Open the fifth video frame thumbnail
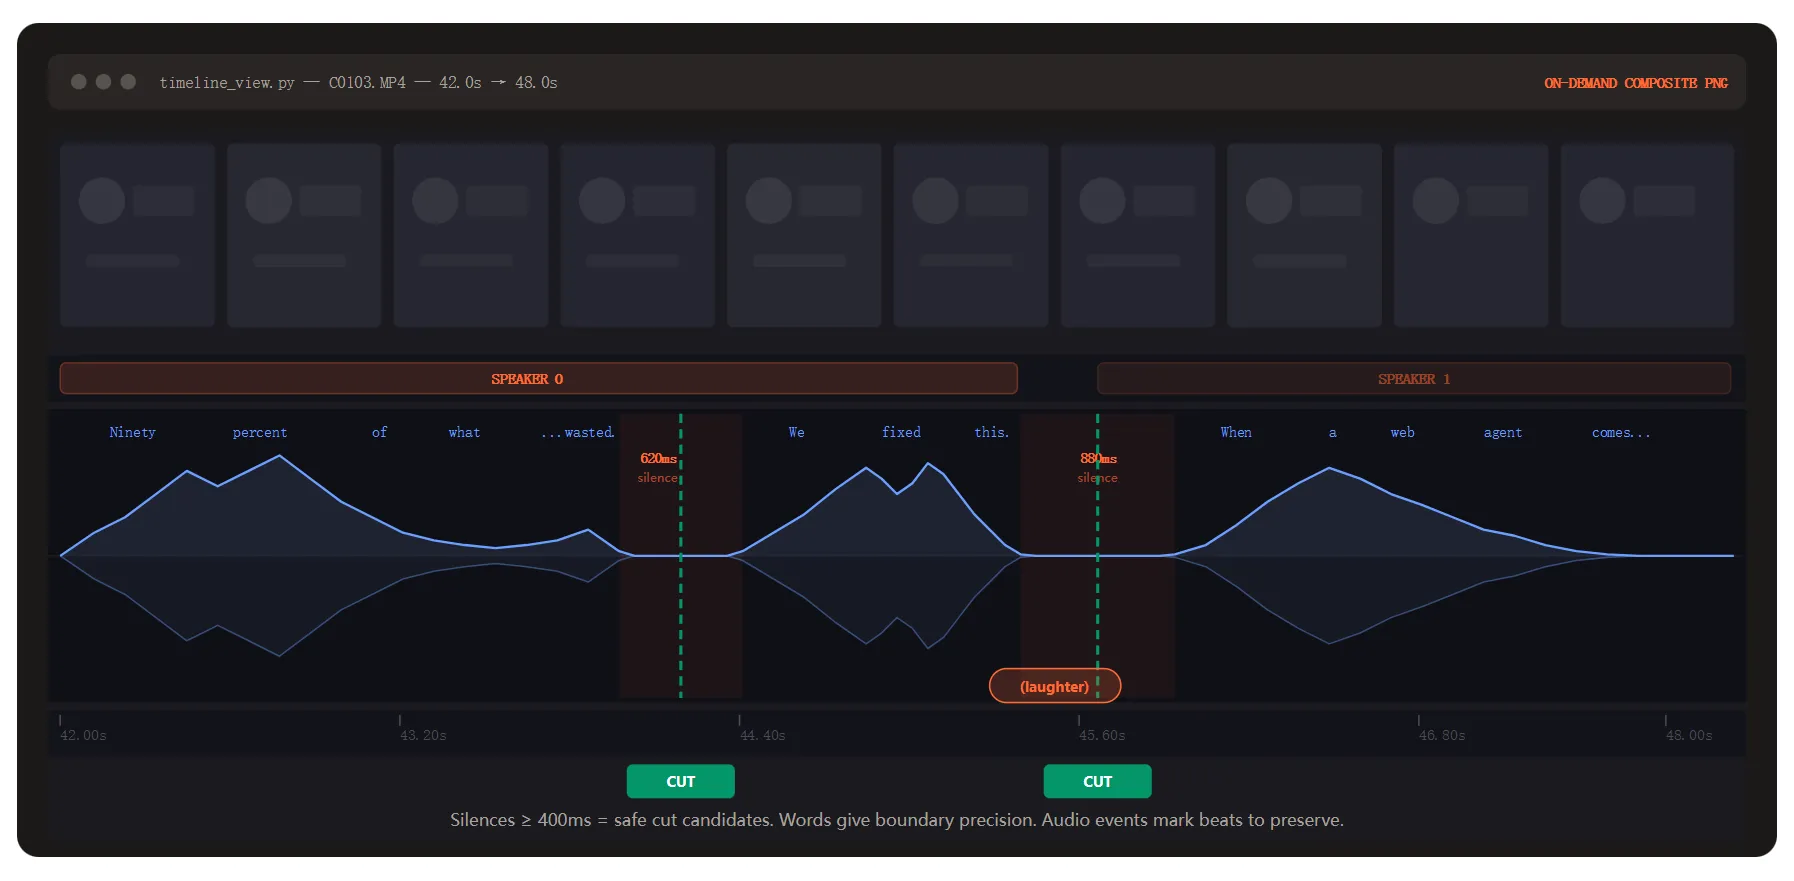The image size is (1794, 881). click(804, 235)
